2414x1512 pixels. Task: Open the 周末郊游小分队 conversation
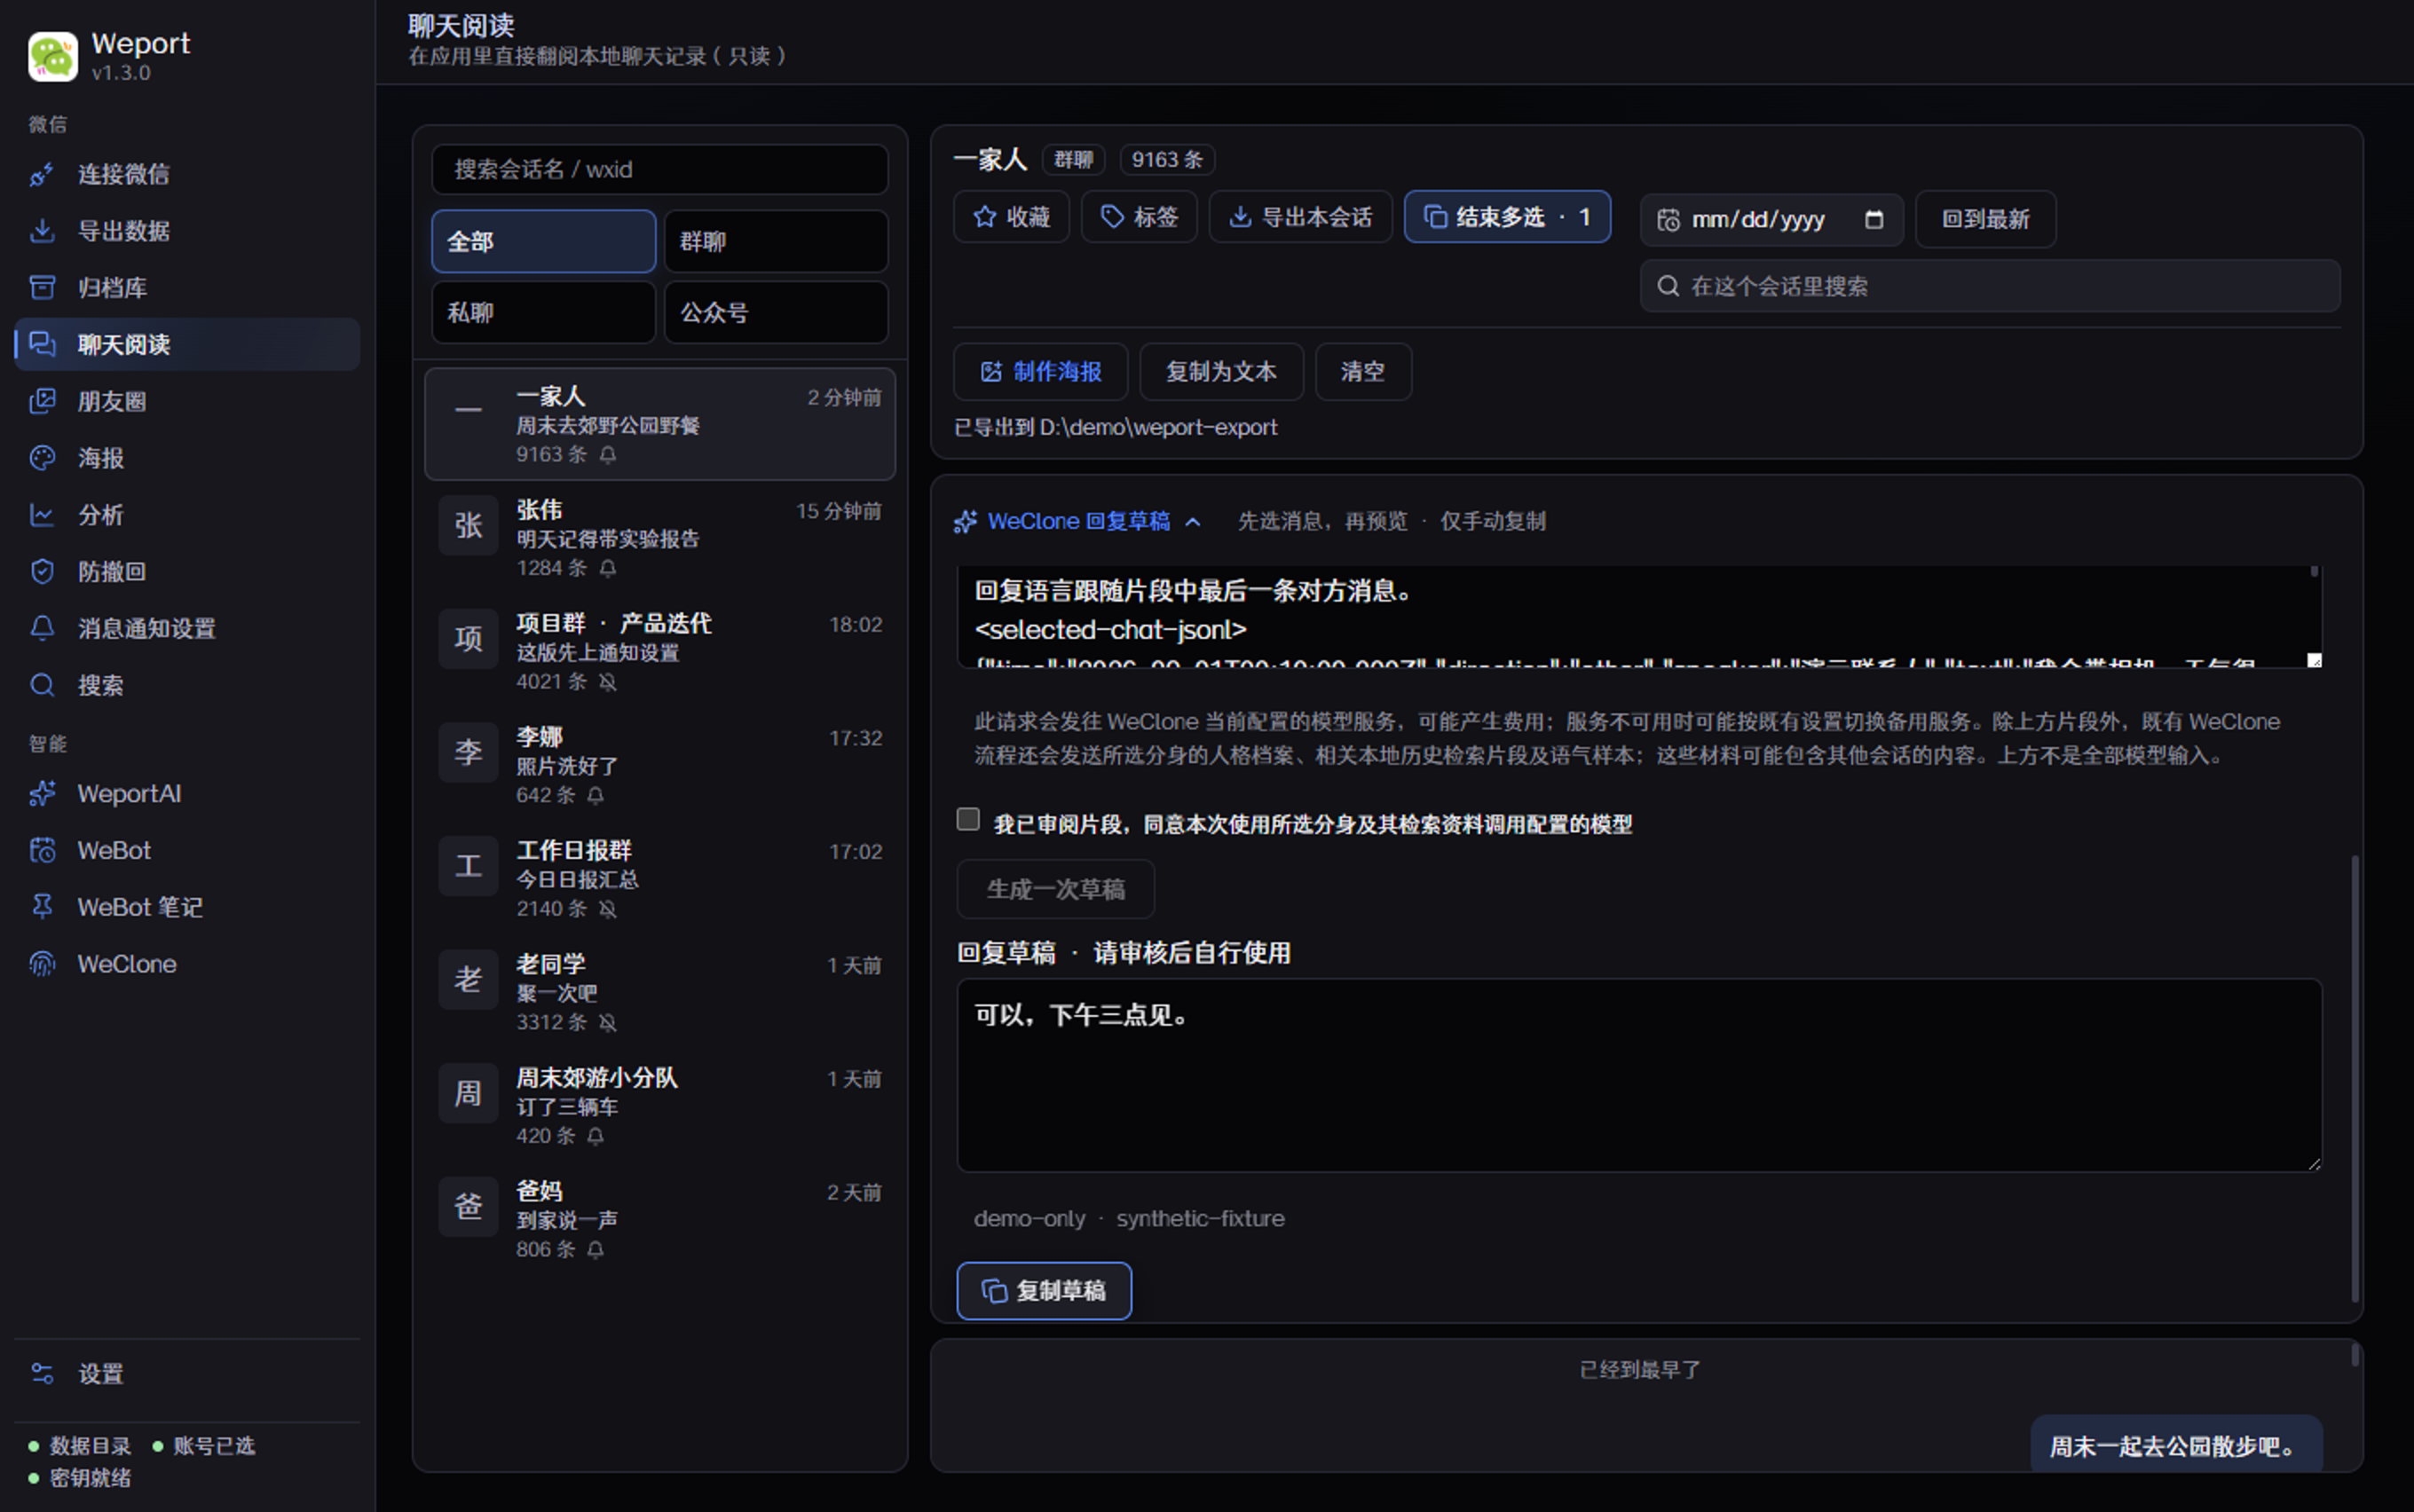(x=660, y=1106)
